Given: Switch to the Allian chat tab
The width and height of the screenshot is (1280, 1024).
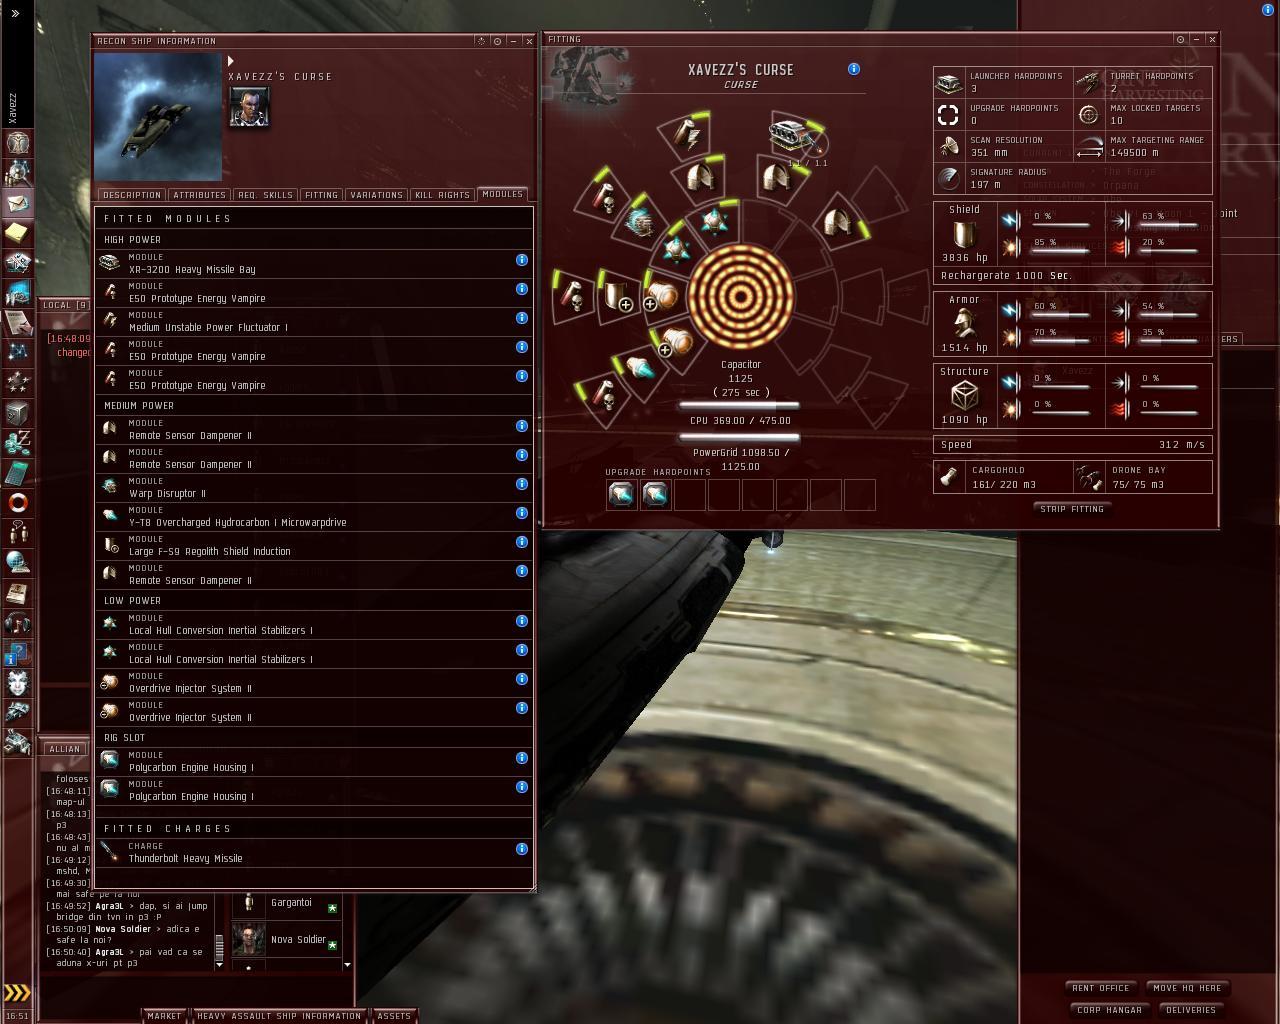Looking at the screenshot, I should 64,749.
